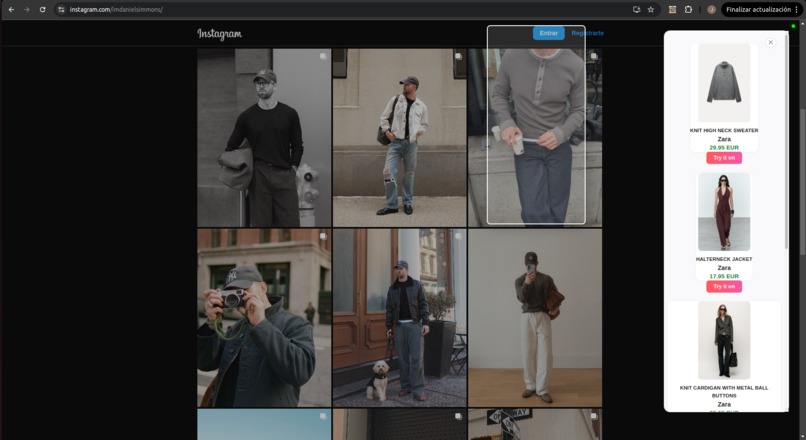
Task: Open the black-and-white post with black sweater
Action: click(x=264, y=138)
